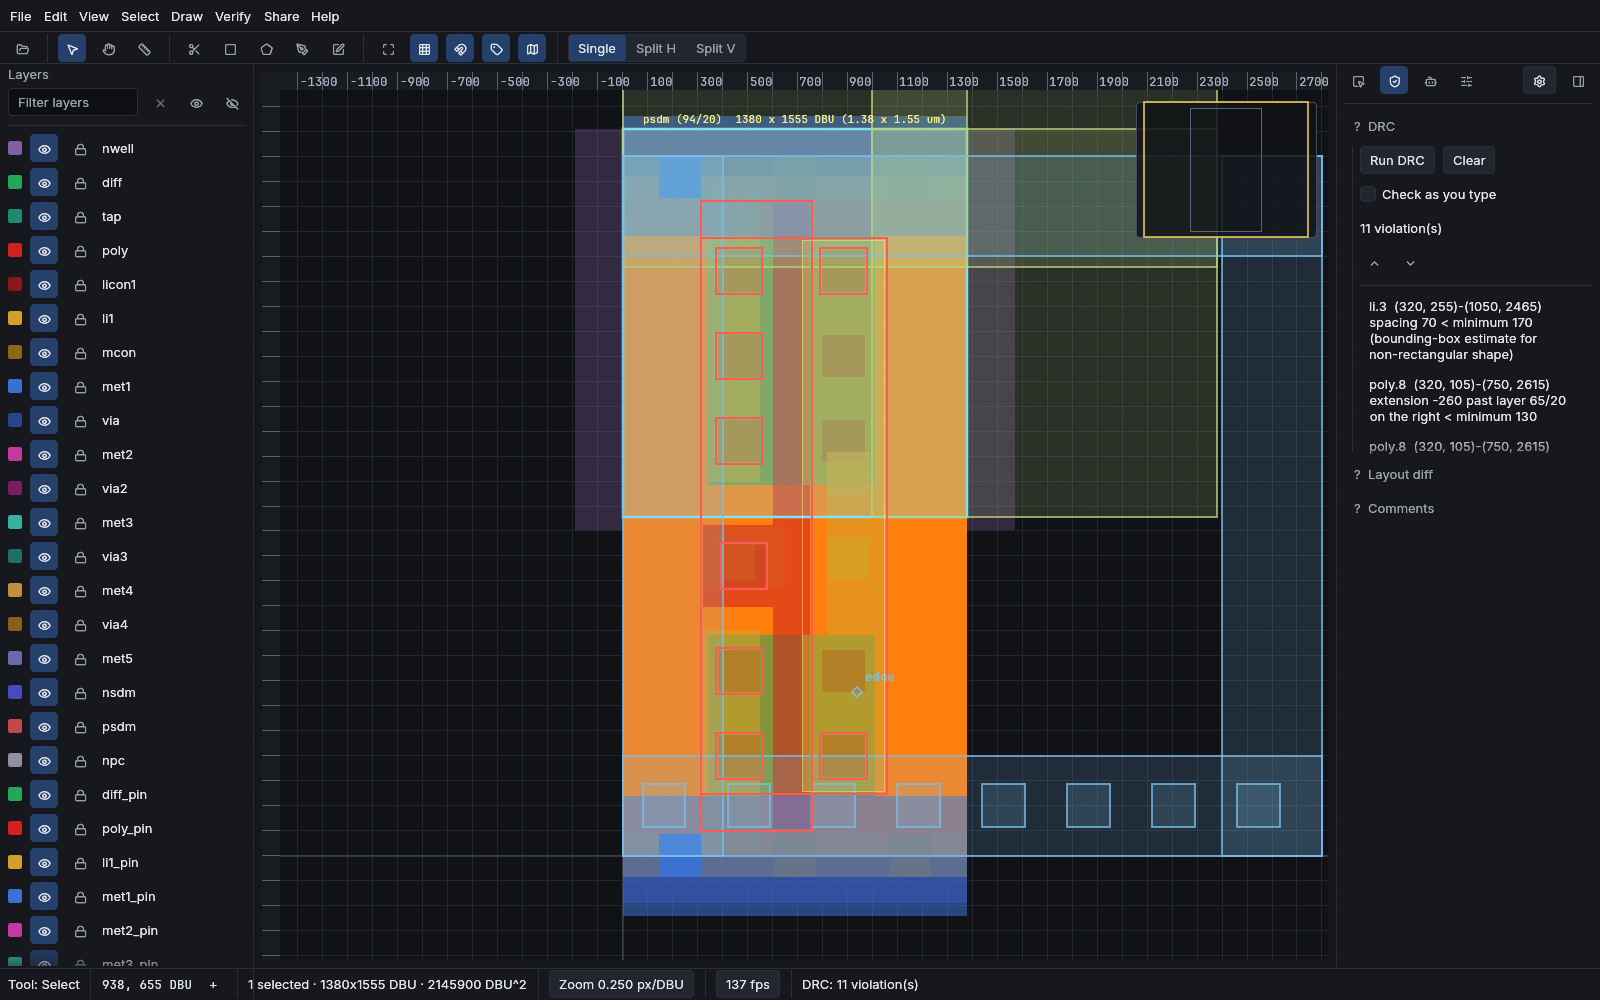The width and height of the screenshot is (1600, 1000).
Task: Select the pen path tool
Action: [x=302, y=49]
